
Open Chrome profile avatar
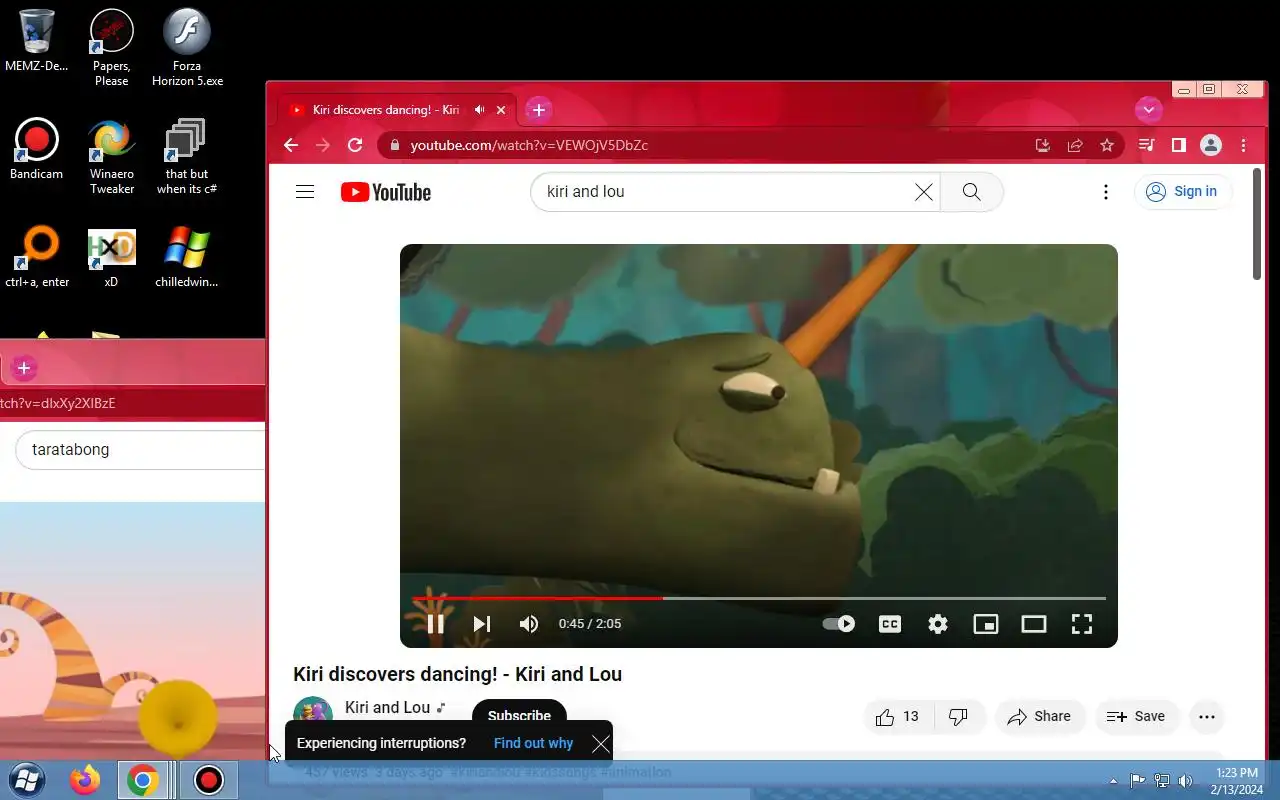pos(1211,145)
